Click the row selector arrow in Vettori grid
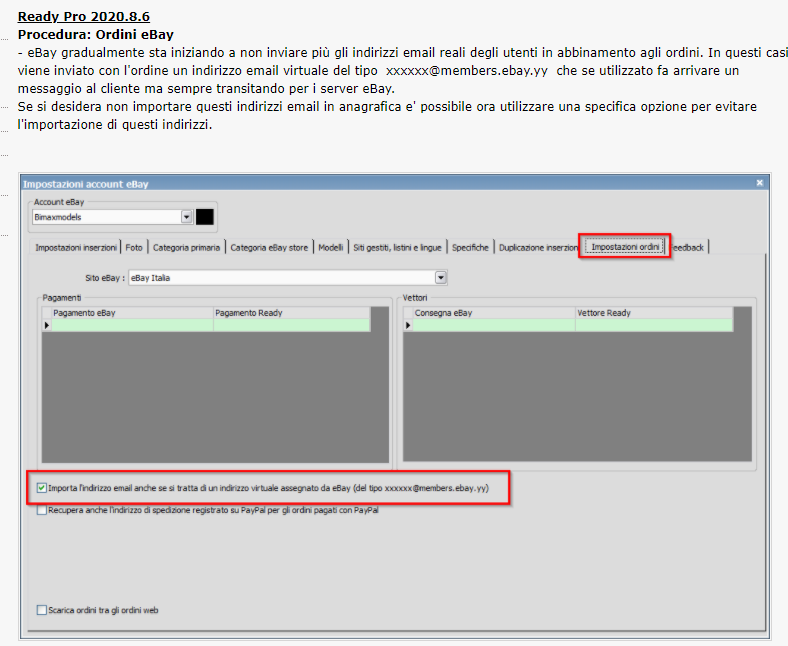This screenshot has height=646, width=788. point(408,325)
